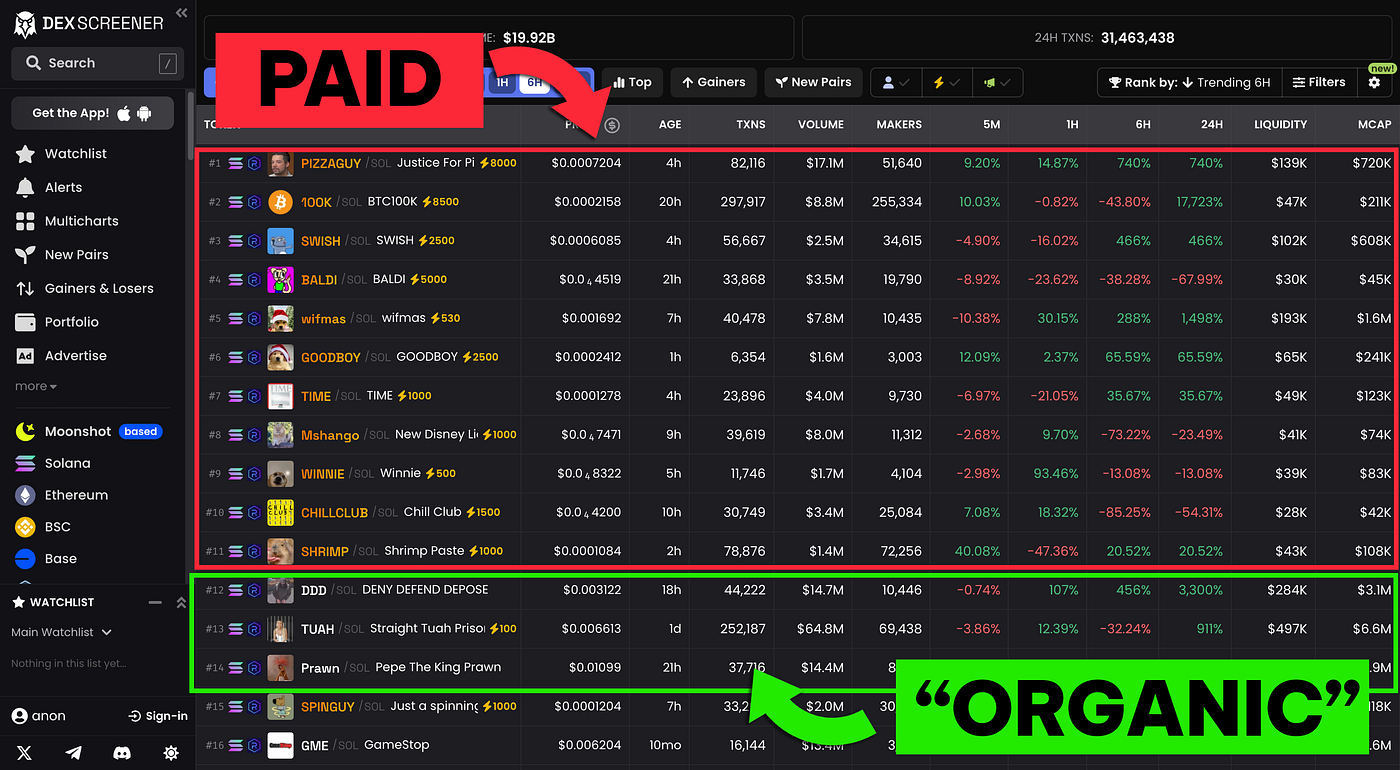This screenshot has width=1400, height=770.
Task: Open the Mshango token row
Action: [797, 435]
